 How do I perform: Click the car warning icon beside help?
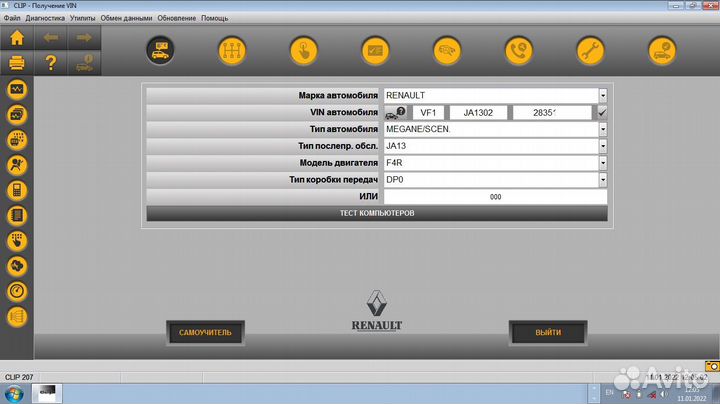[84, 62]
